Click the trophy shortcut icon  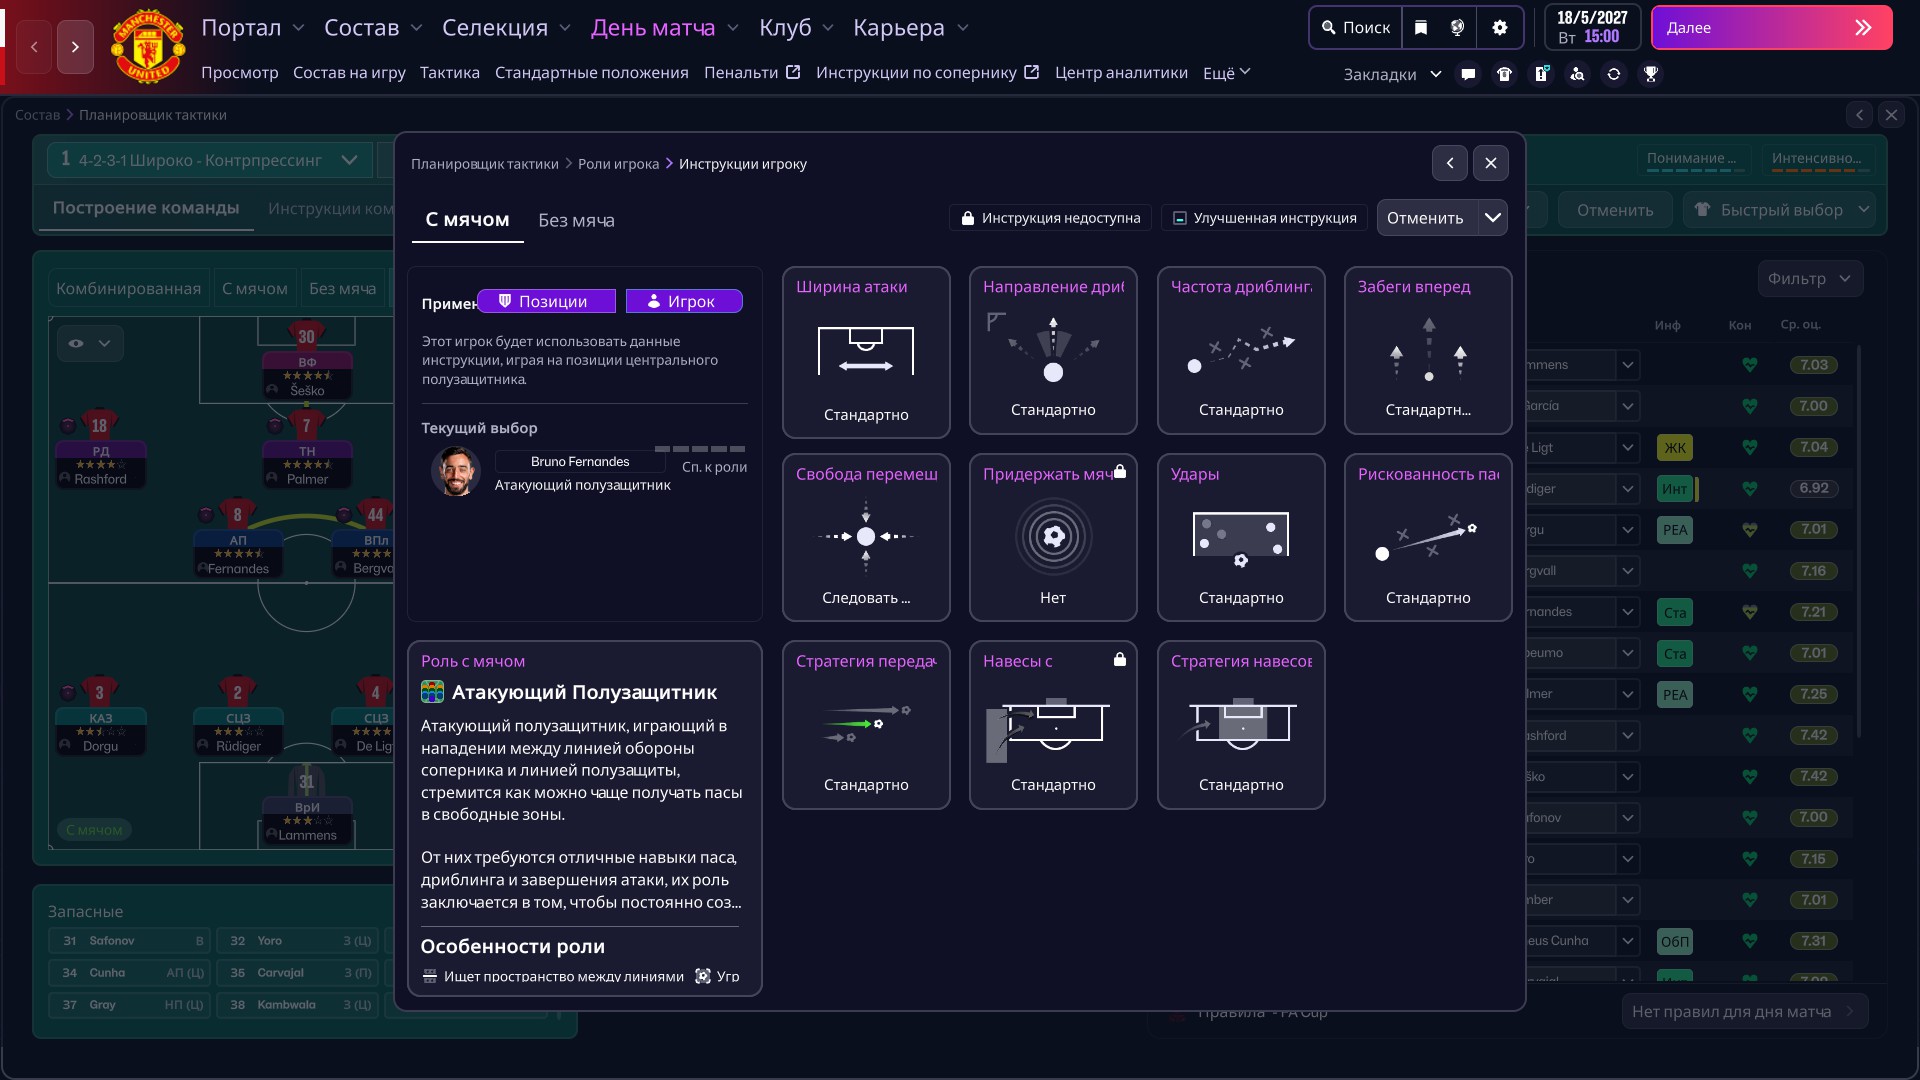pos(1651,74)
